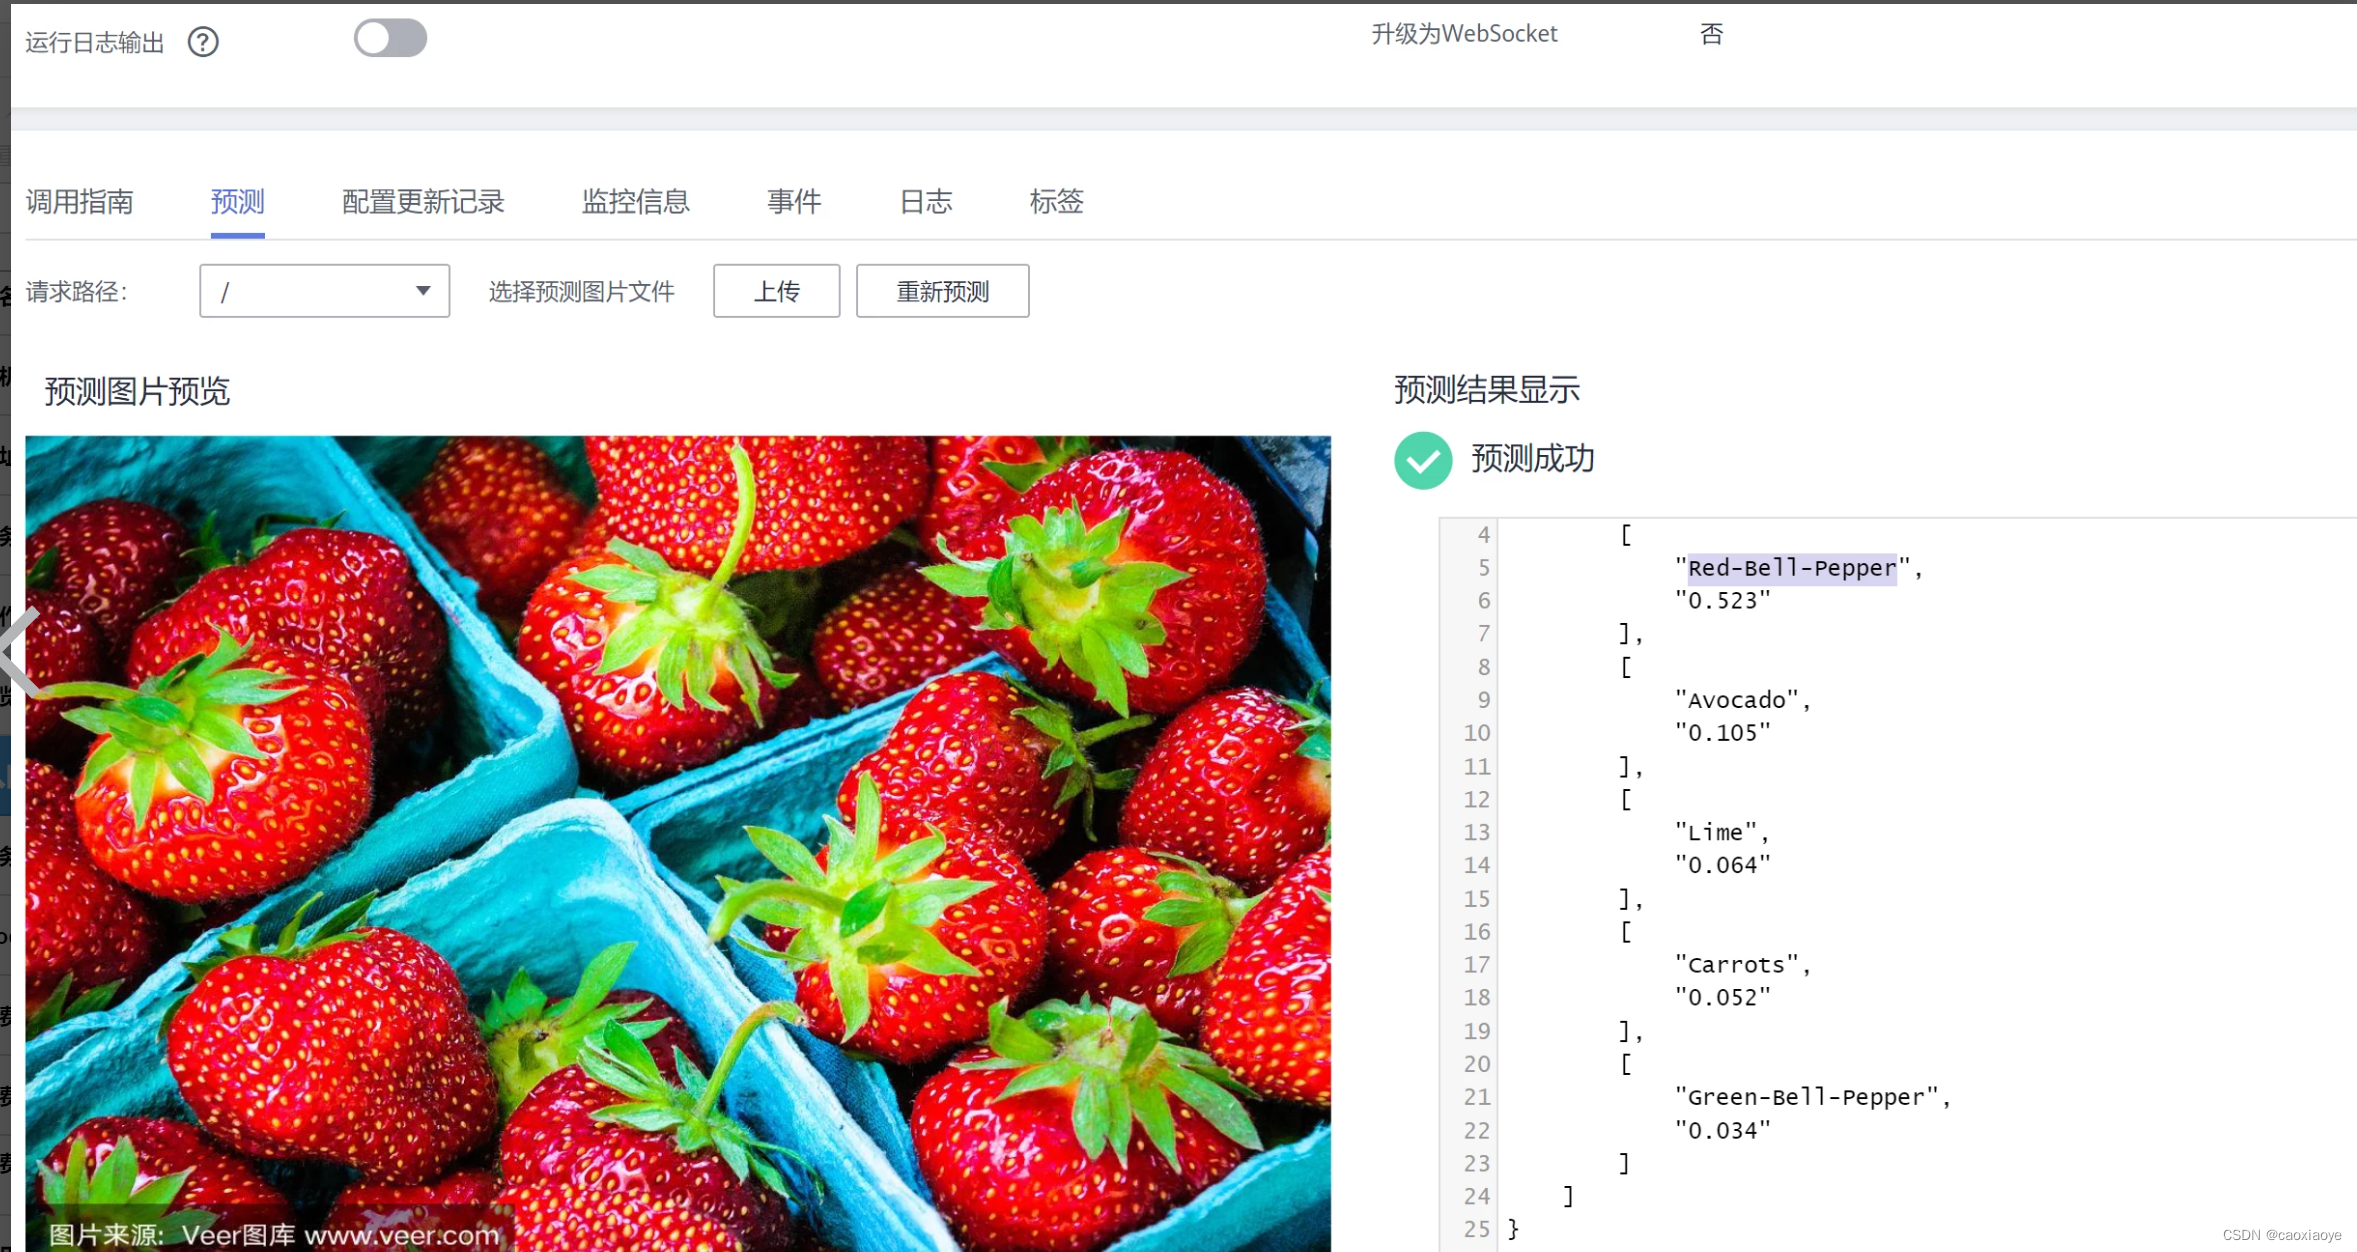Switch to the 标签 tab
2357x1252 pixels.
(x=1057, y=202)
